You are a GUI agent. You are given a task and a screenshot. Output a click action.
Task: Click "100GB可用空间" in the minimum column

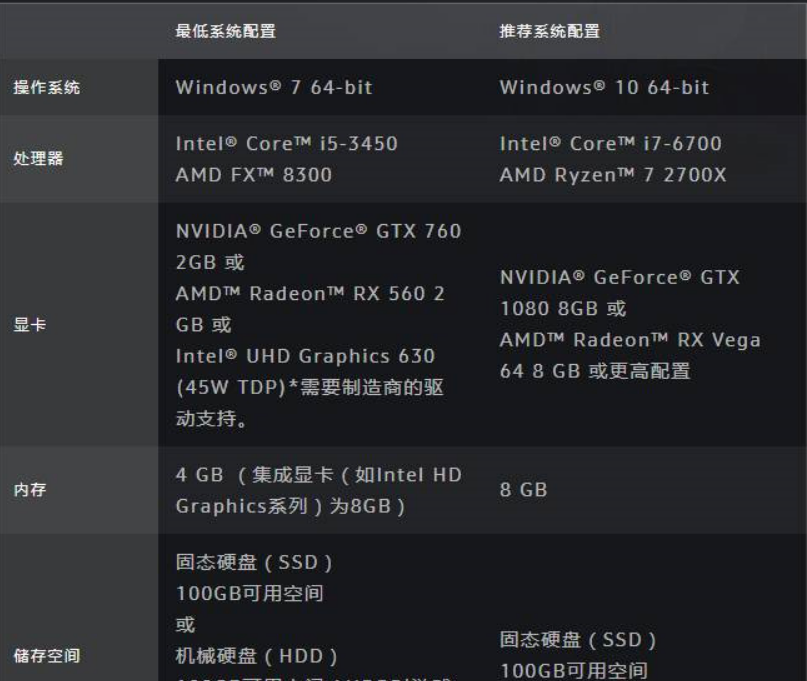(x=250, y=593)
